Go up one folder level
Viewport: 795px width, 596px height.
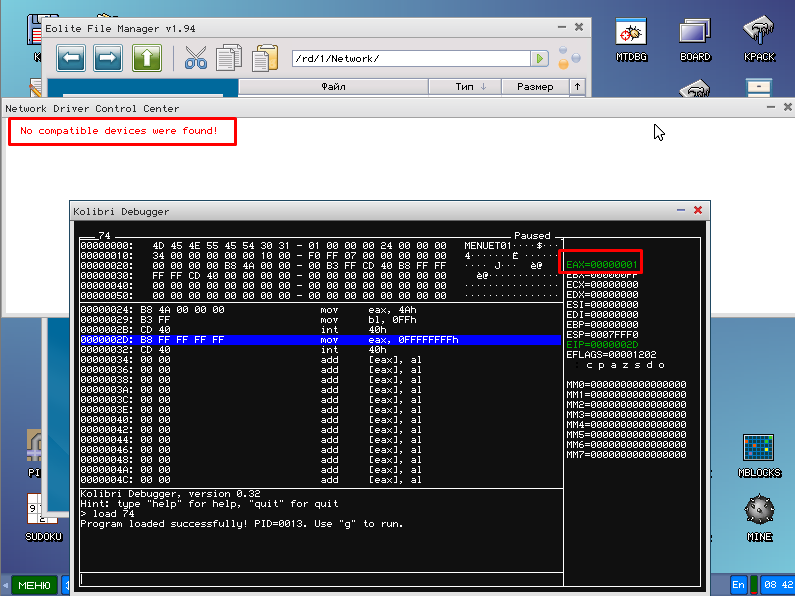147,58
